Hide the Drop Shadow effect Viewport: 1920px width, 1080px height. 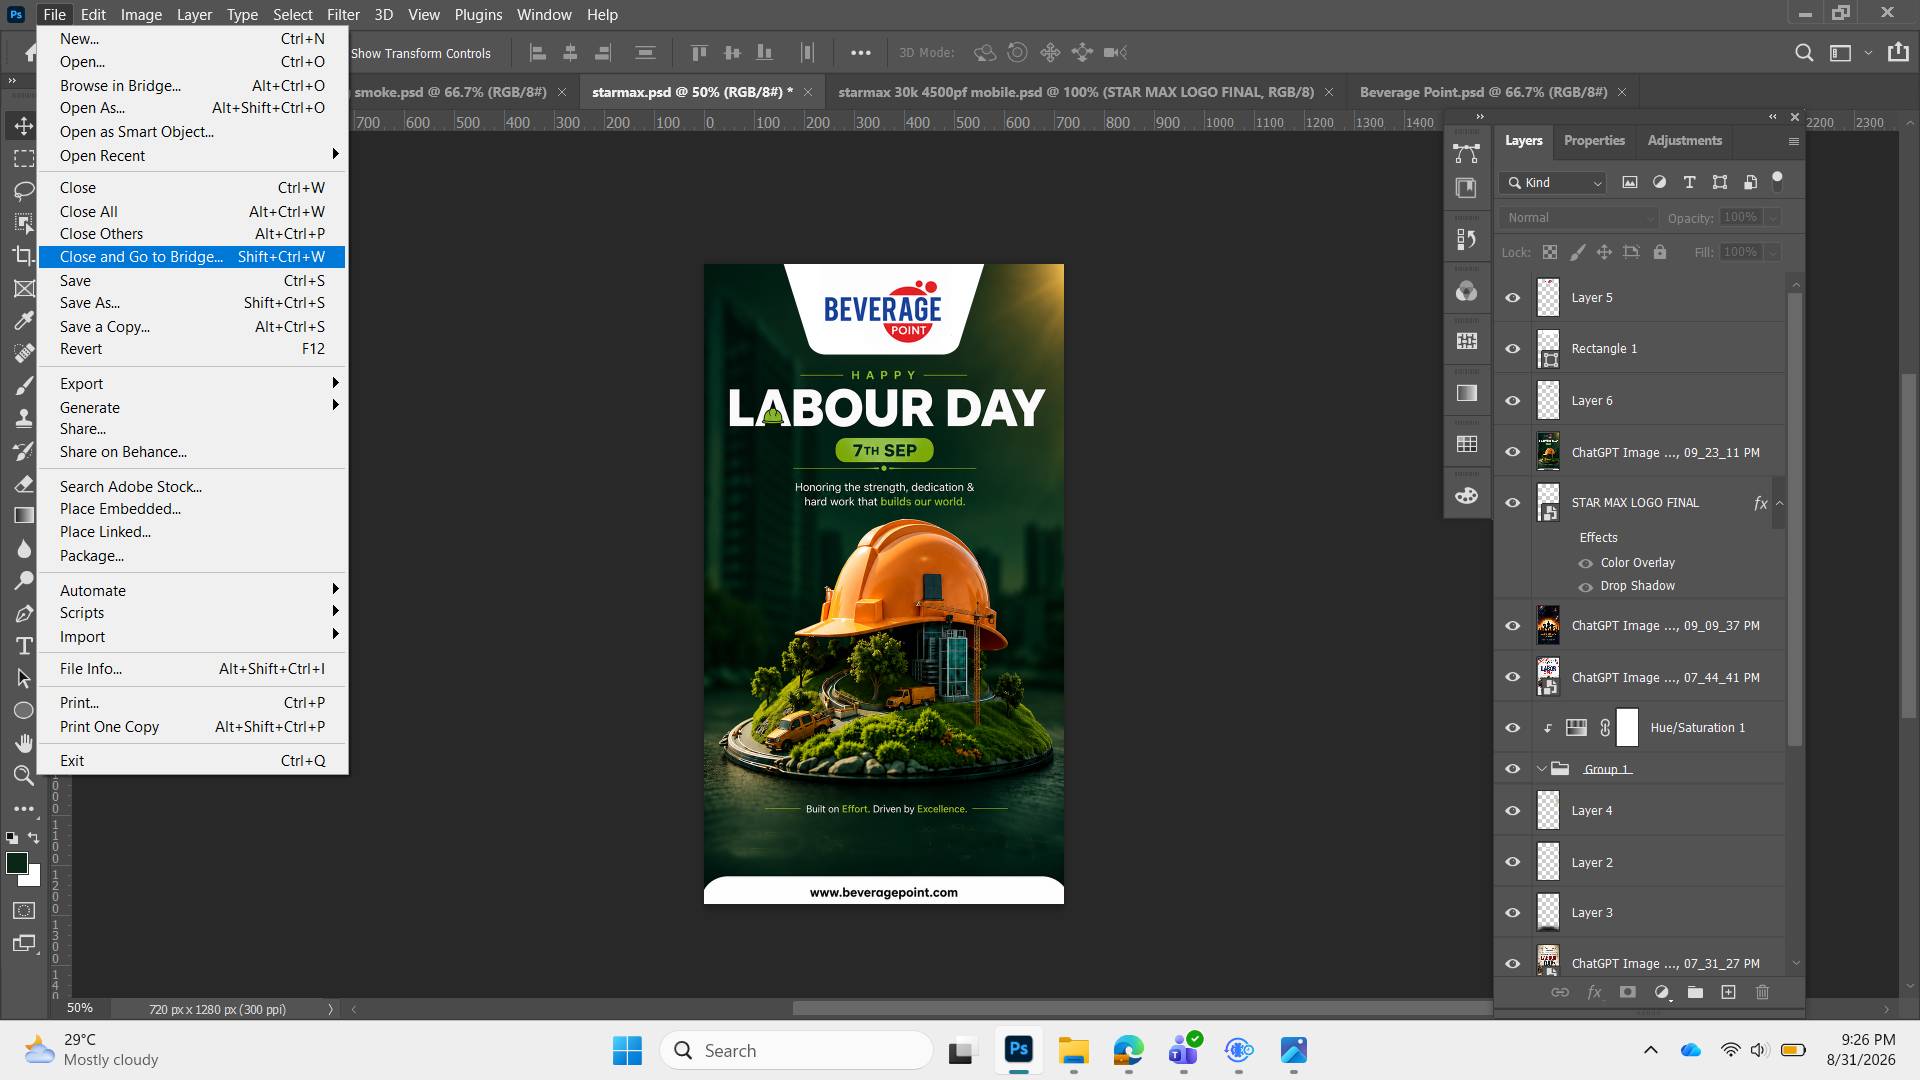click(1585, 586)
